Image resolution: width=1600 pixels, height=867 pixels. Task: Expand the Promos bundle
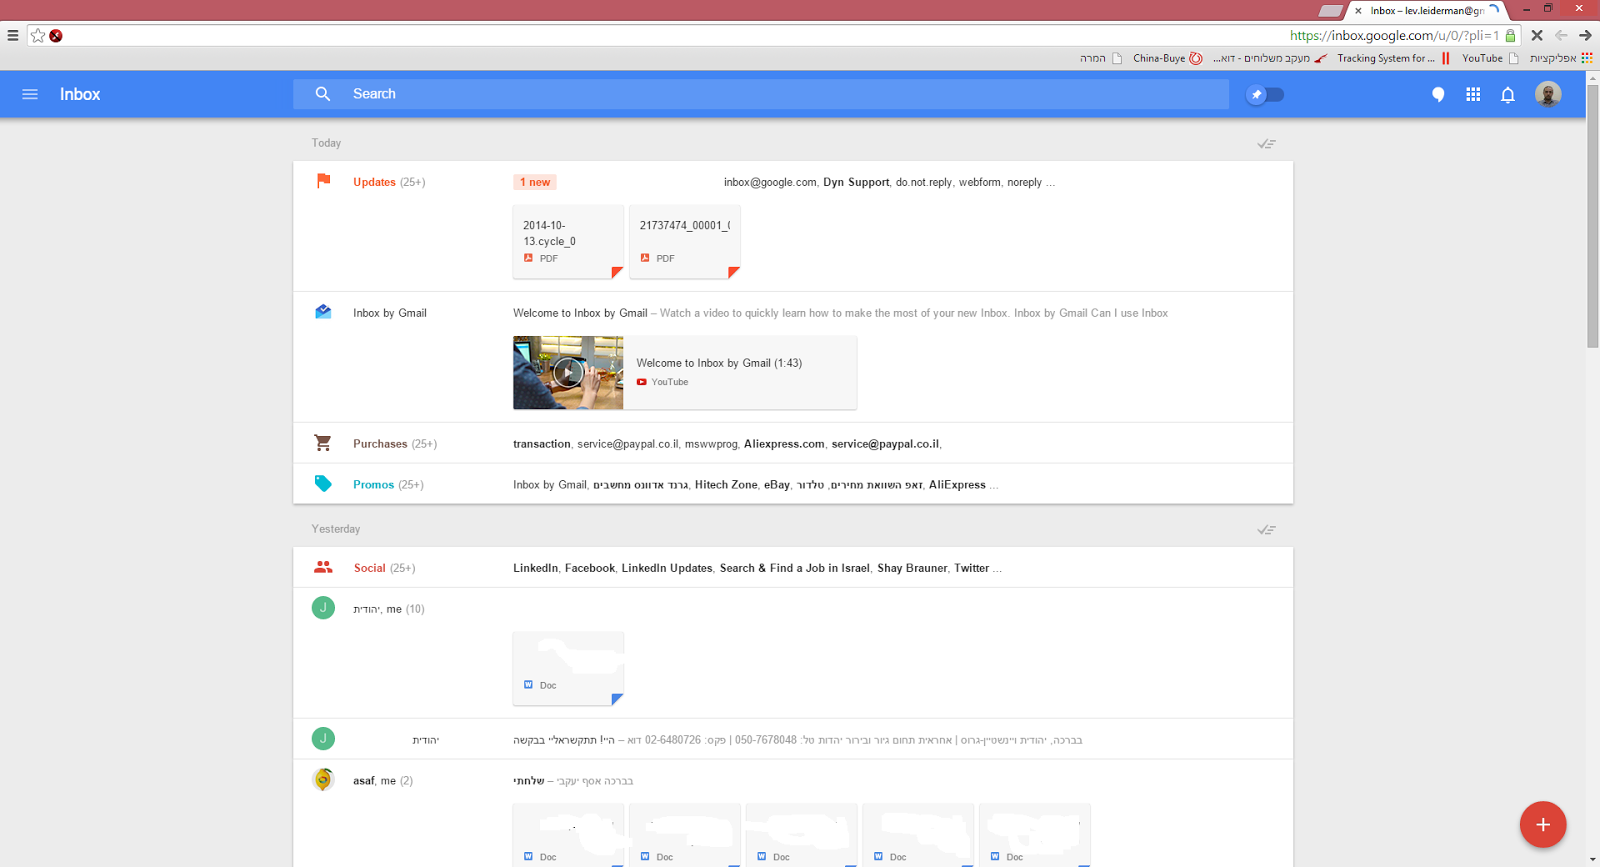[x=793, y=484]
